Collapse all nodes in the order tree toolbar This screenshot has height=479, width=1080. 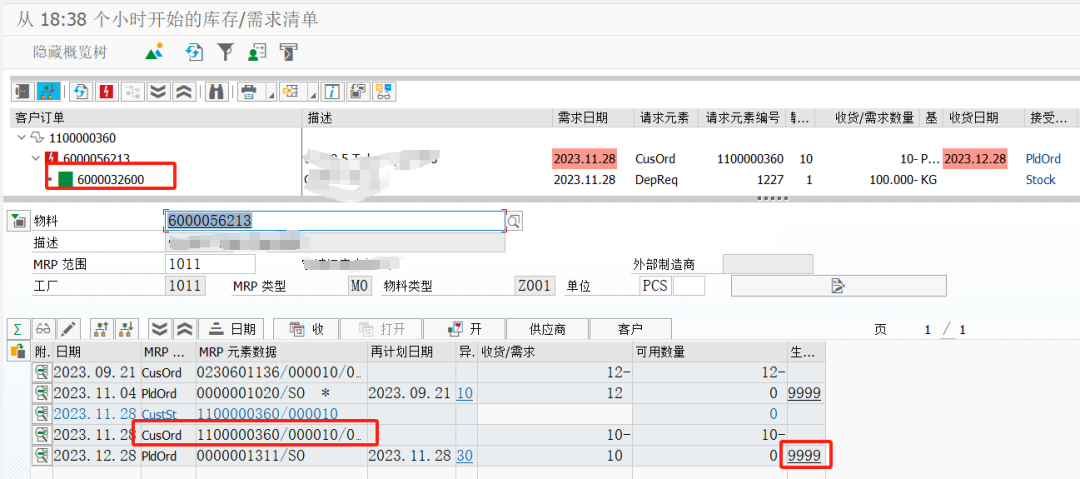pos(183,92)
